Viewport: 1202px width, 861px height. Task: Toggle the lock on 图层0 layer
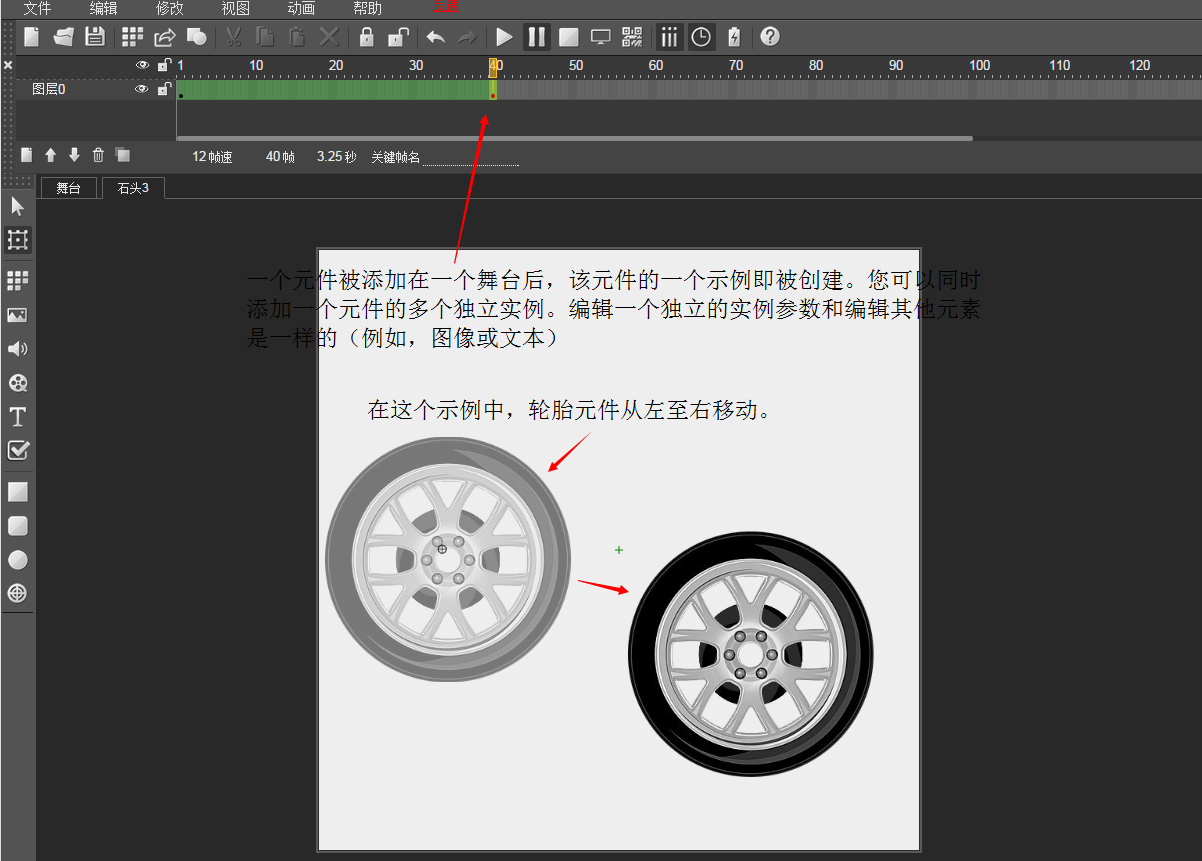pos(164,89)
